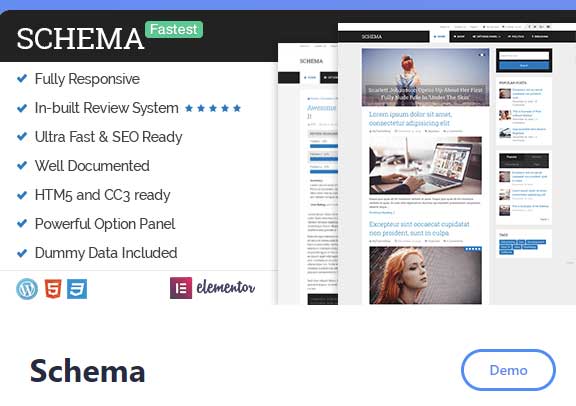Click the hero slider image of the woman on the beach

pos(425,77)
